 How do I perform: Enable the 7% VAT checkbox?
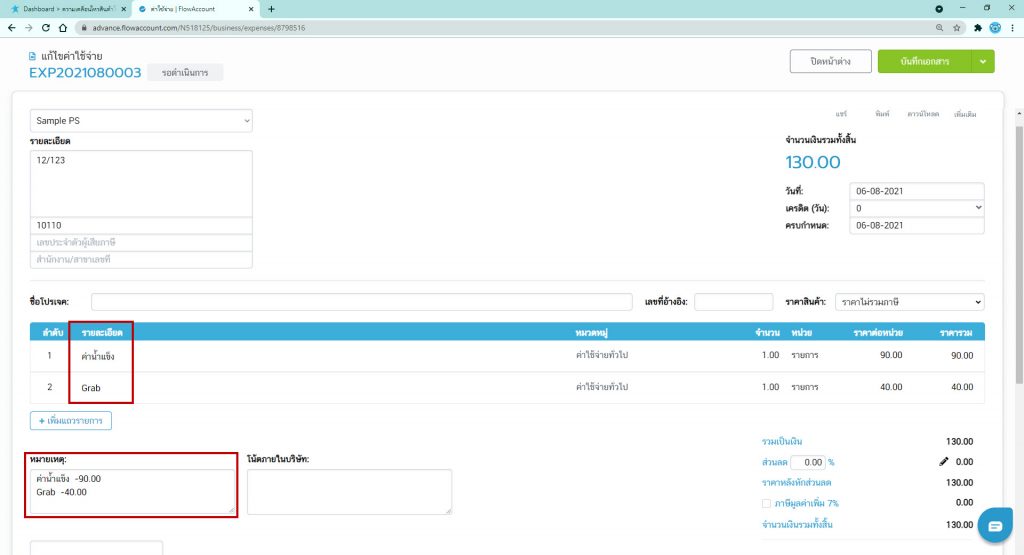[766, 503]
